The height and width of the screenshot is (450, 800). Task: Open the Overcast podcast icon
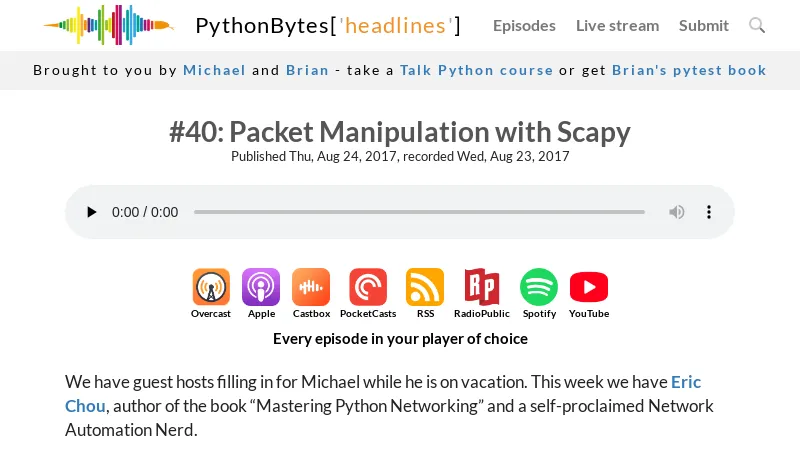(x=211, y=287)
